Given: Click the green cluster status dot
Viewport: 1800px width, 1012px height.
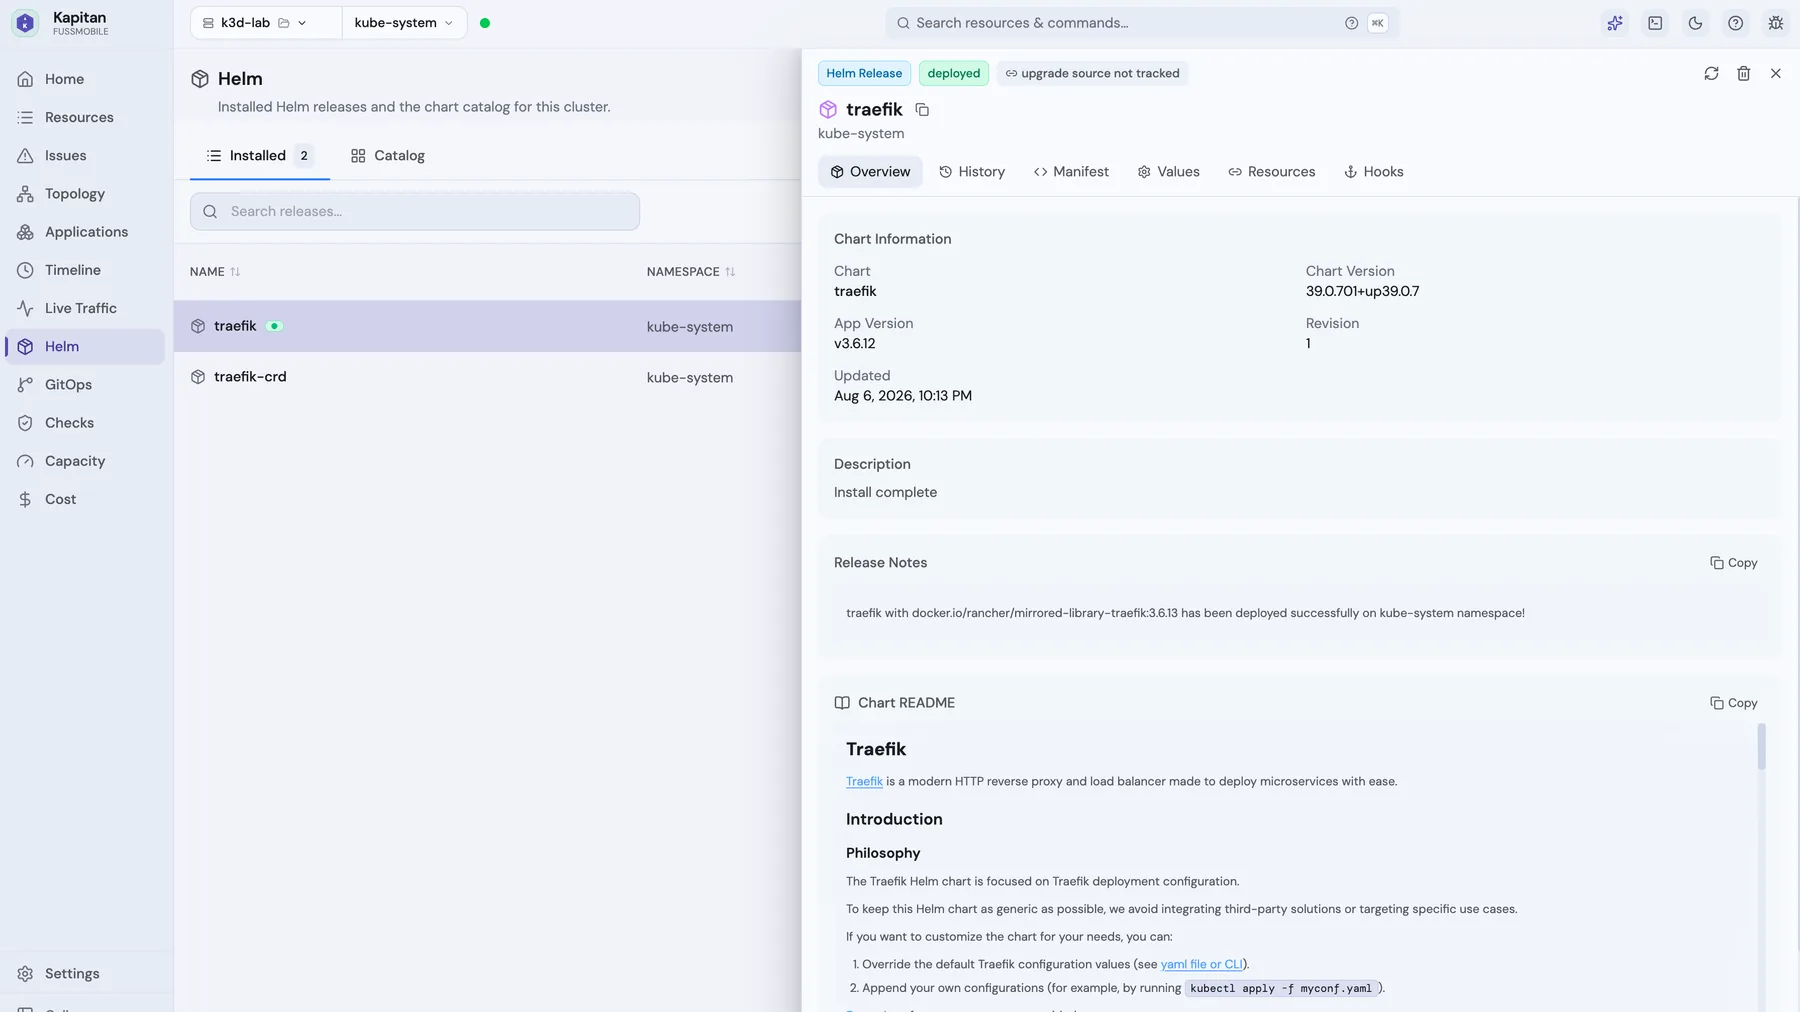Looking at the screenshot, I should (485, 23).
